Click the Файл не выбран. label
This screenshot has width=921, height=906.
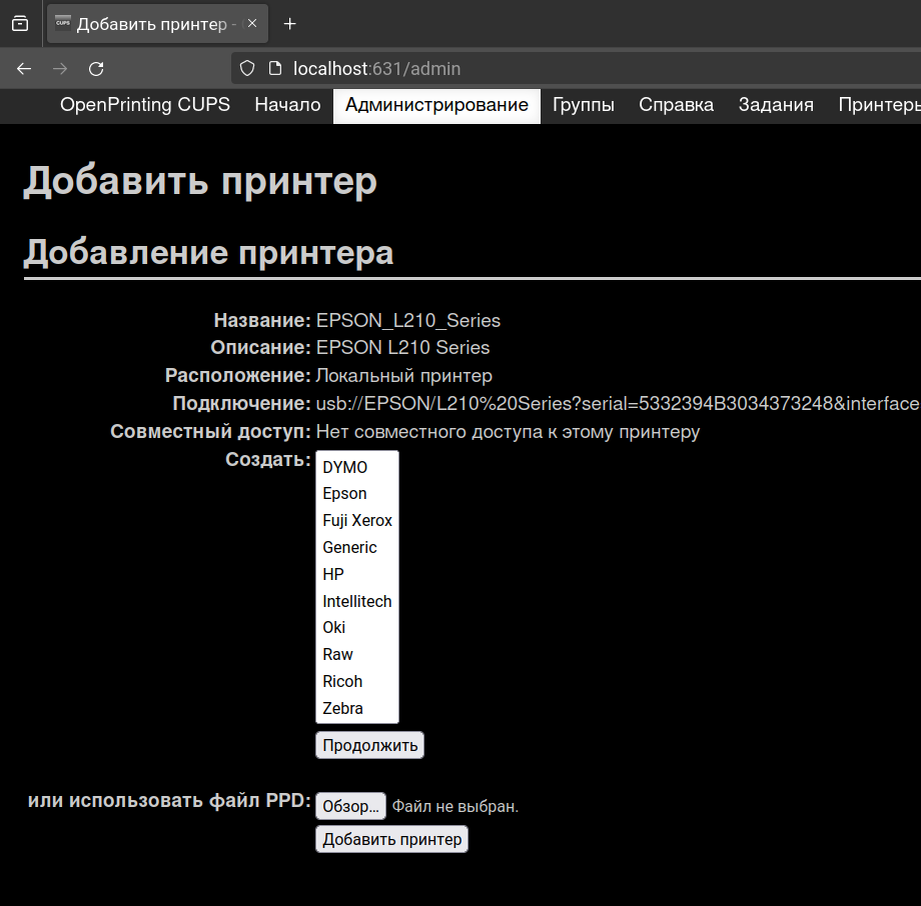pos(455,807)
